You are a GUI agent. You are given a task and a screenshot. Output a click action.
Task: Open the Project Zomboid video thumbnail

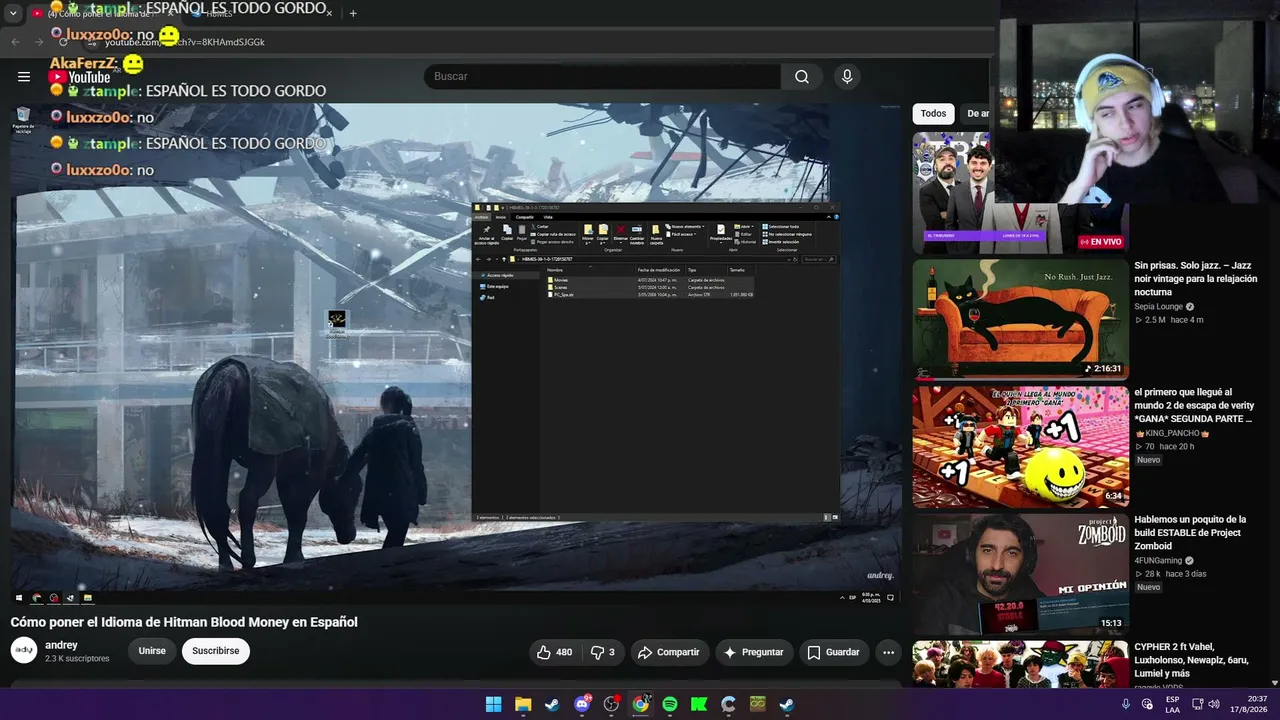(1020, 573)
